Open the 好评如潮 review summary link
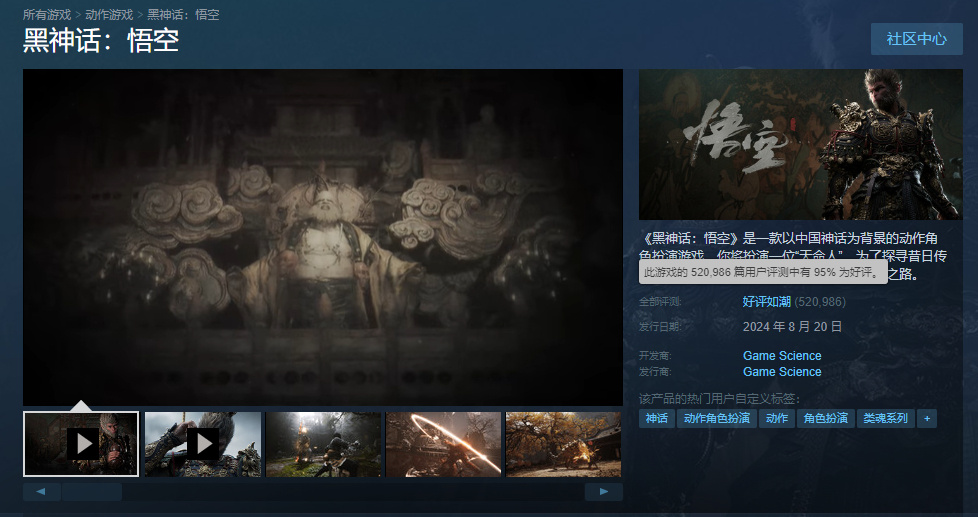Screen dimensions: 978x517 (x=767, y=302)
